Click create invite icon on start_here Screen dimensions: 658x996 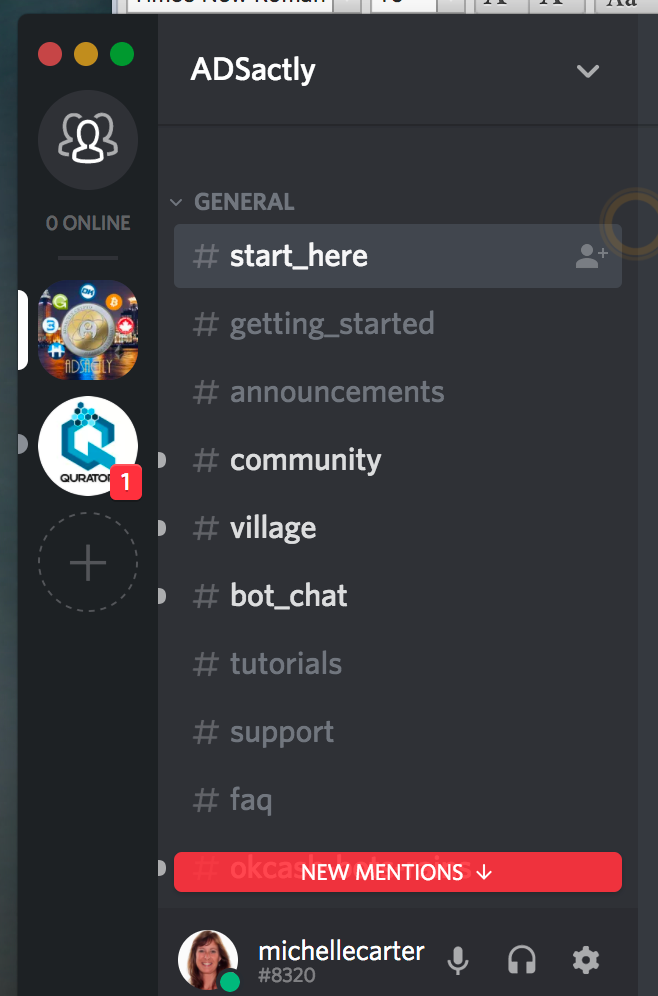(x=591, y=256)
